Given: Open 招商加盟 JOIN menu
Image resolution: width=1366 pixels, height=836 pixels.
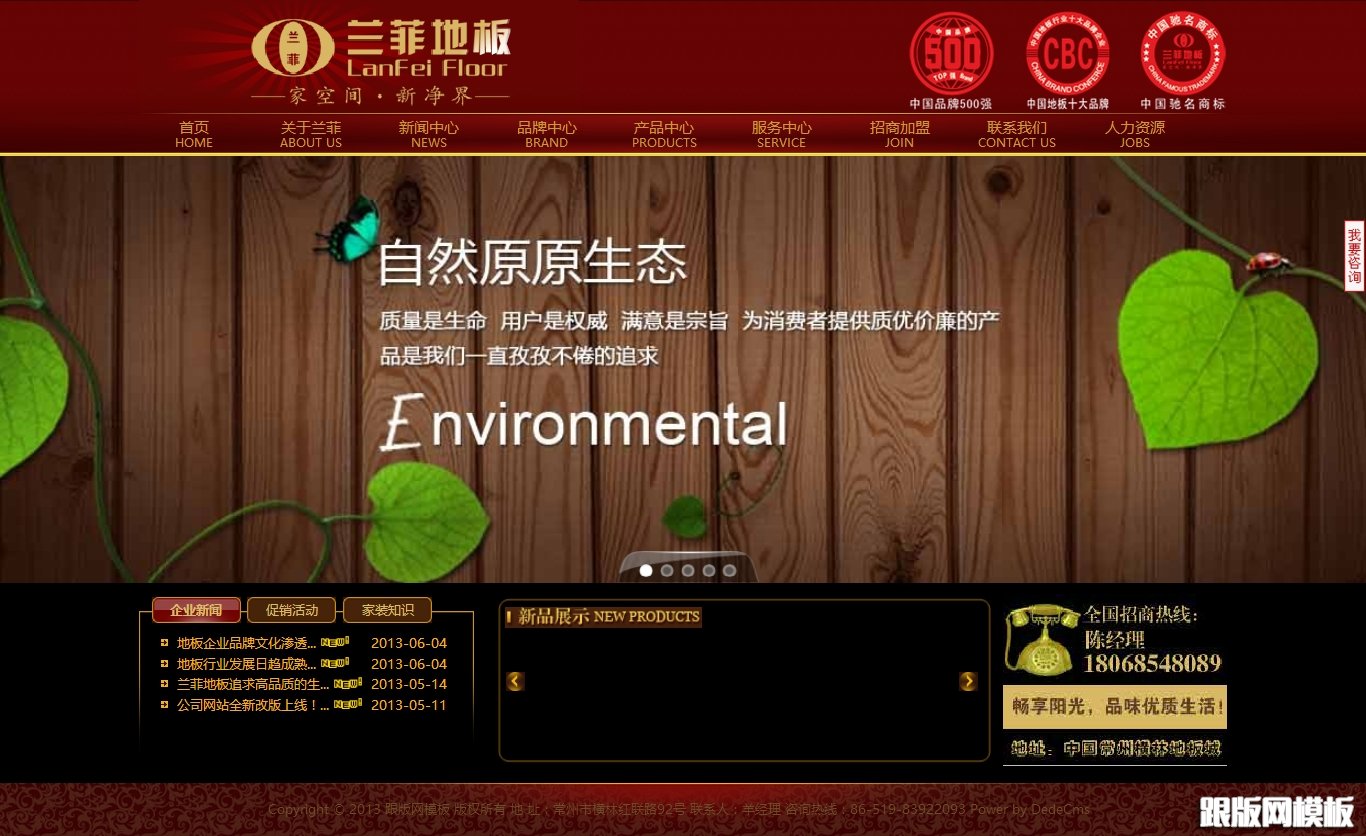Looking at the screenshot, I should (x=899, y=134).
